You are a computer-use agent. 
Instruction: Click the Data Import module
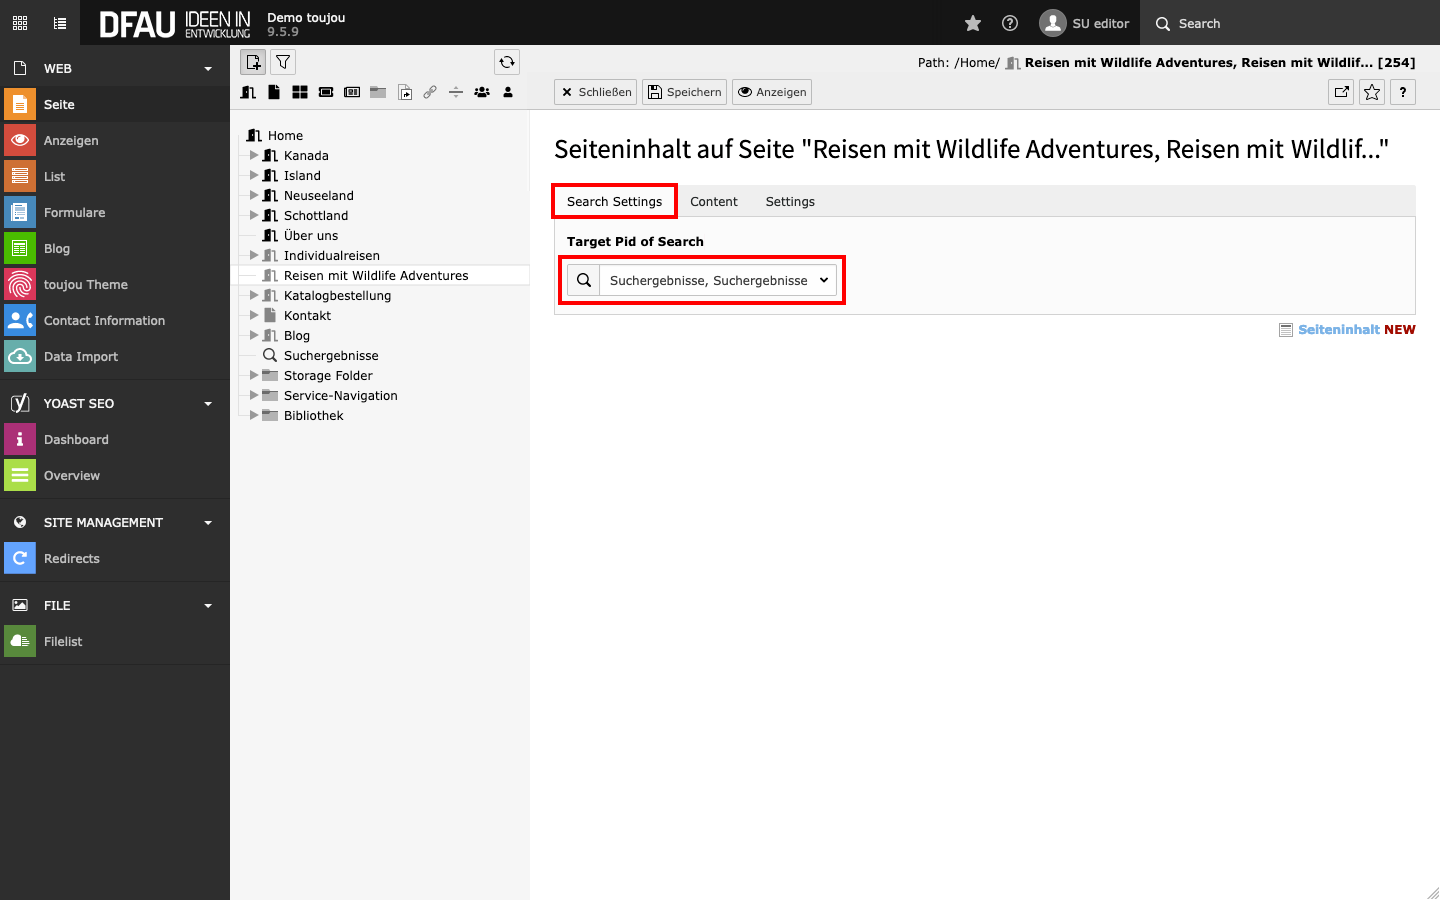(80, 356)
